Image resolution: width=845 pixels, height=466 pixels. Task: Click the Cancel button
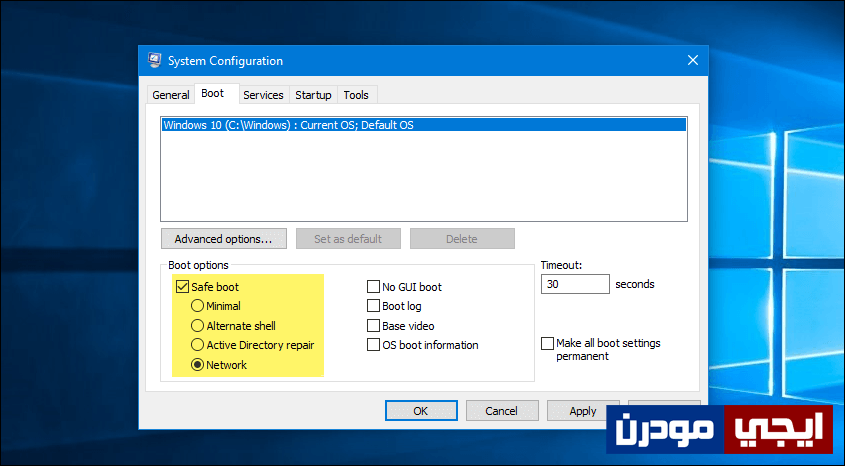click(x=502, y=411)
